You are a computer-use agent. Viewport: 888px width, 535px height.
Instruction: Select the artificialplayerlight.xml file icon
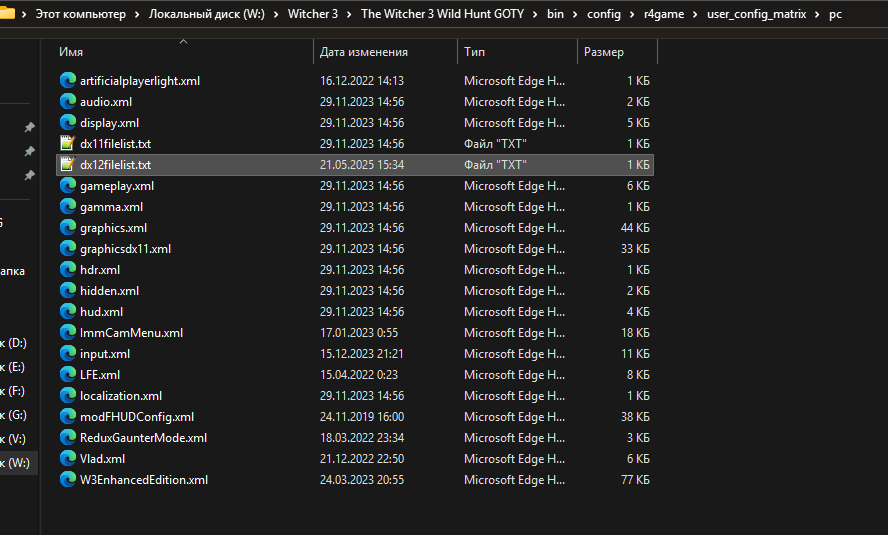(x=68, y=80)
